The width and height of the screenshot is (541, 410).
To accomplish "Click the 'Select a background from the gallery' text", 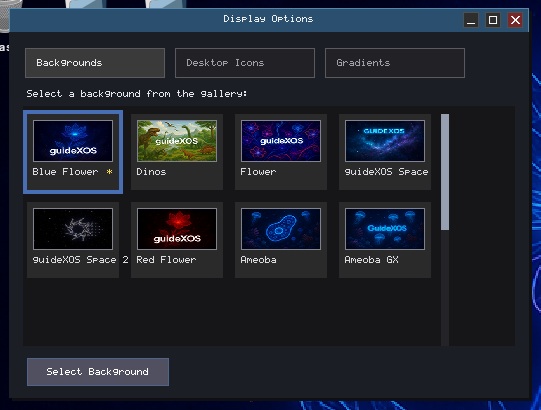I will click(x=137, y=94).
